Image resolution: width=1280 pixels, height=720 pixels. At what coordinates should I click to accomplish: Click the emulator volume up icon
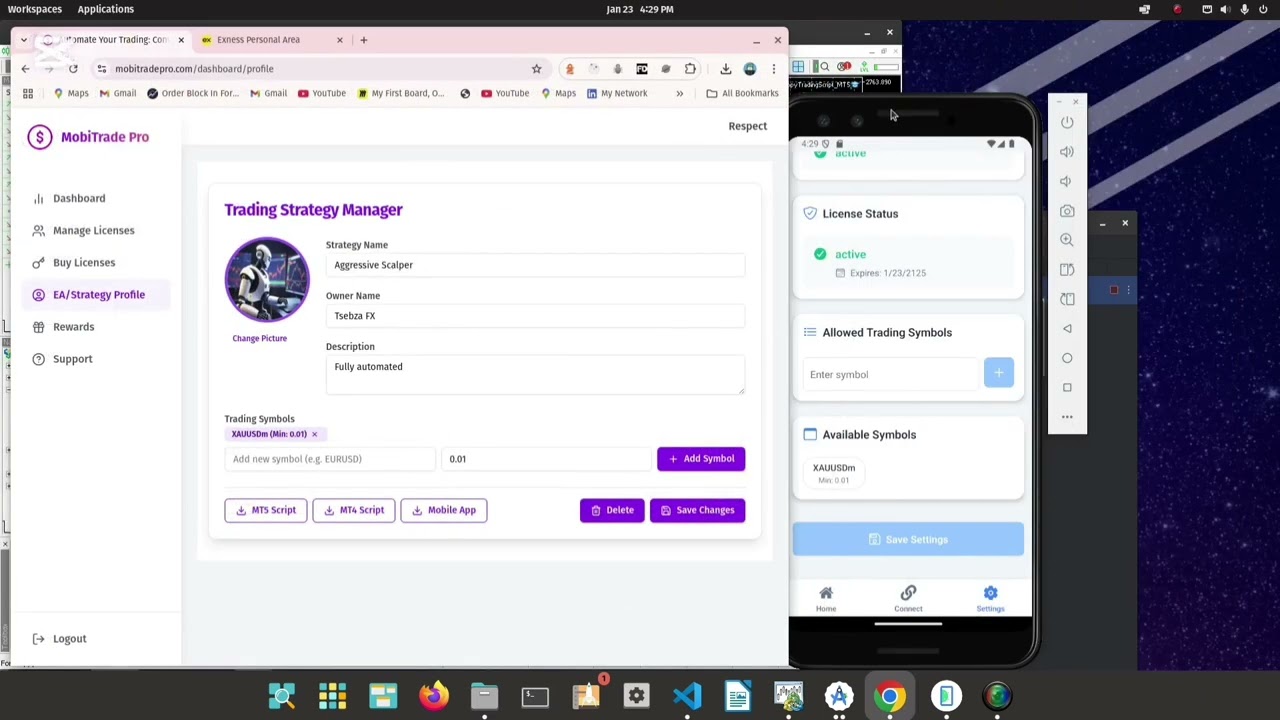1067,152
